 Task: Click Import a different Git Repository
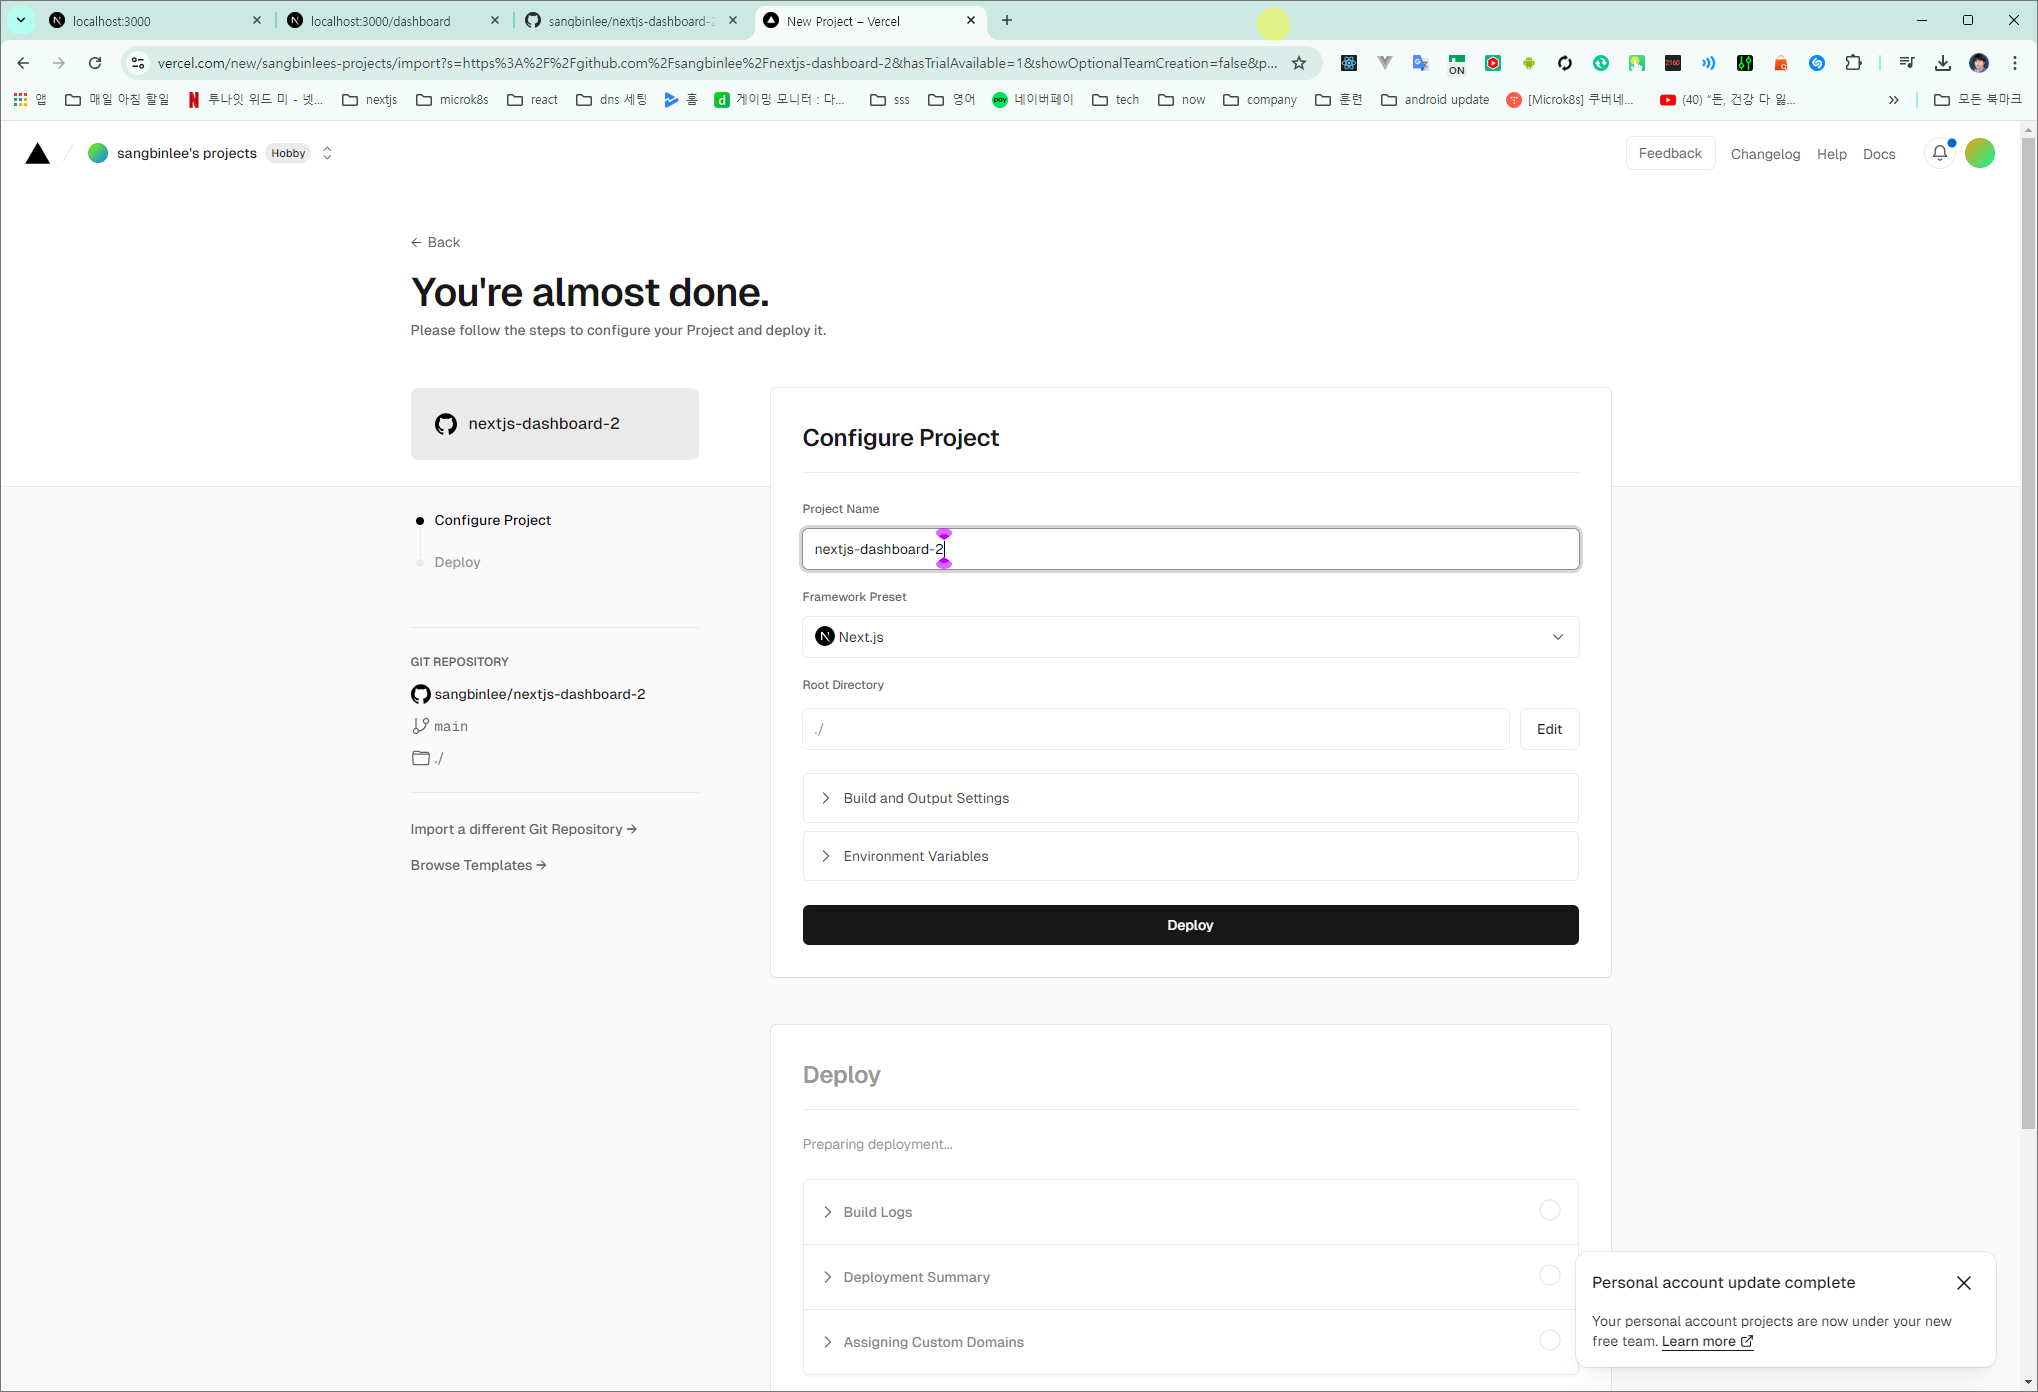pos(523,829)
